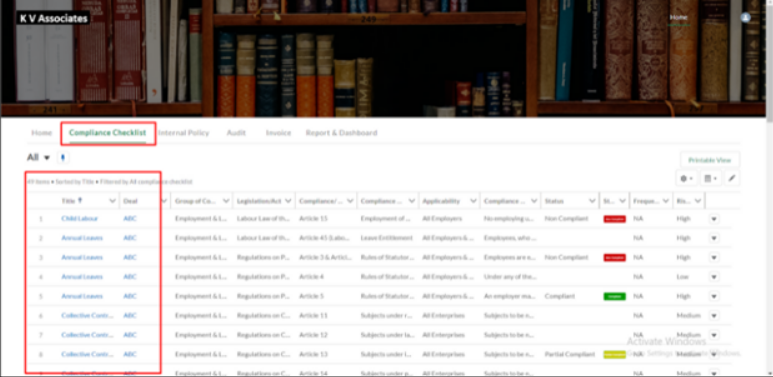Go to the Audit tab
Image resolution: width=773 pixels, height=377 pixels.
236,133
